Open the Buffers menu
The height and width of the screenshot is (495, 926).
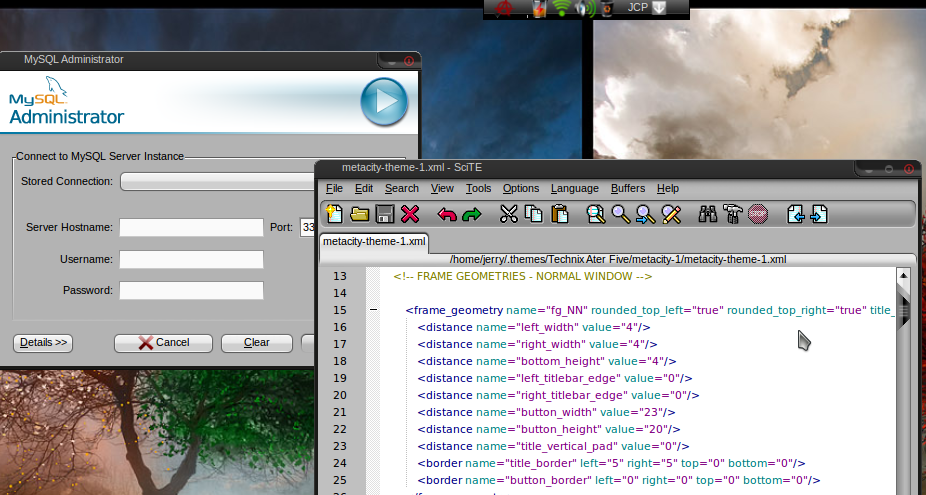click(x=628, y=188)
